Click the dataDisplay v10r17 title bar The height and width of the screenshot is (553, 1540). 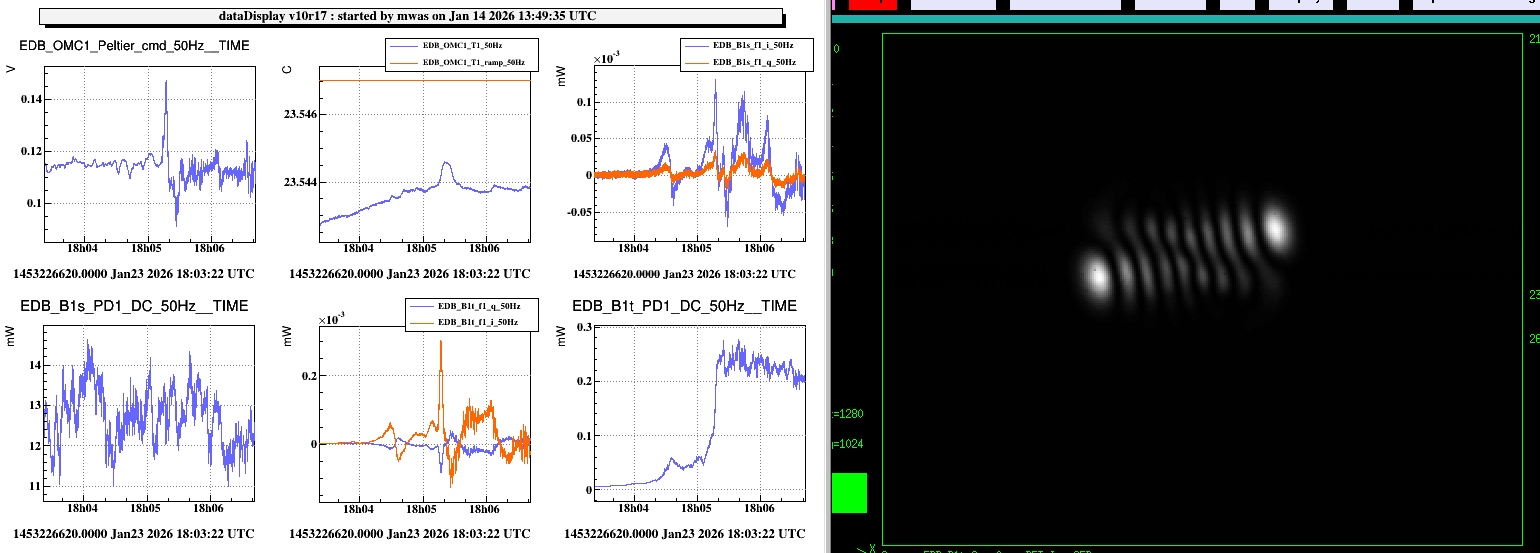(410, 16)
